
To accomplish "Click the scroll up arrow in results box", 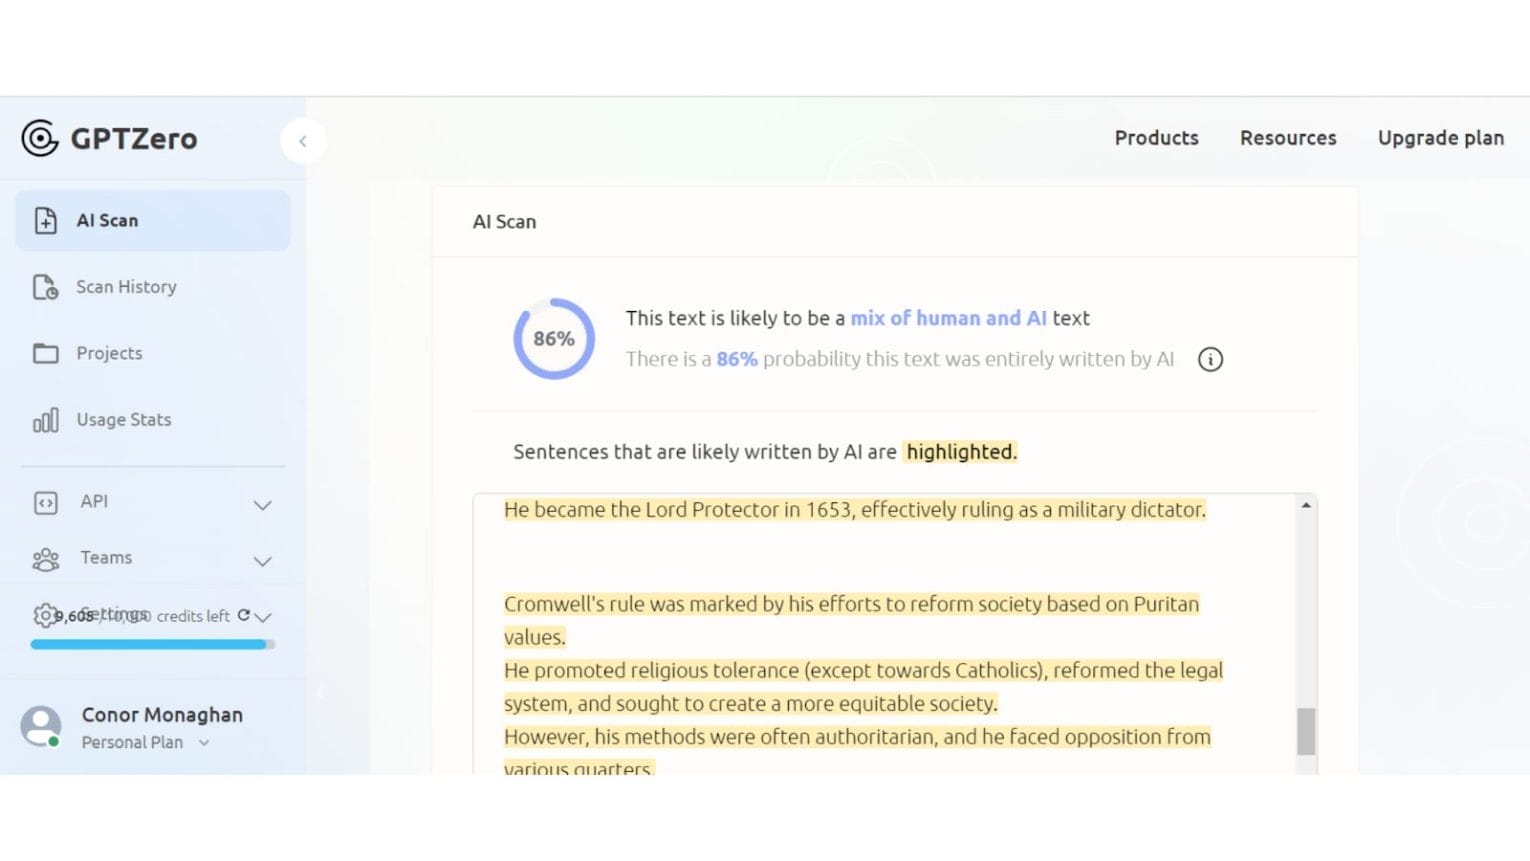I will click(x=1306, y=506).
